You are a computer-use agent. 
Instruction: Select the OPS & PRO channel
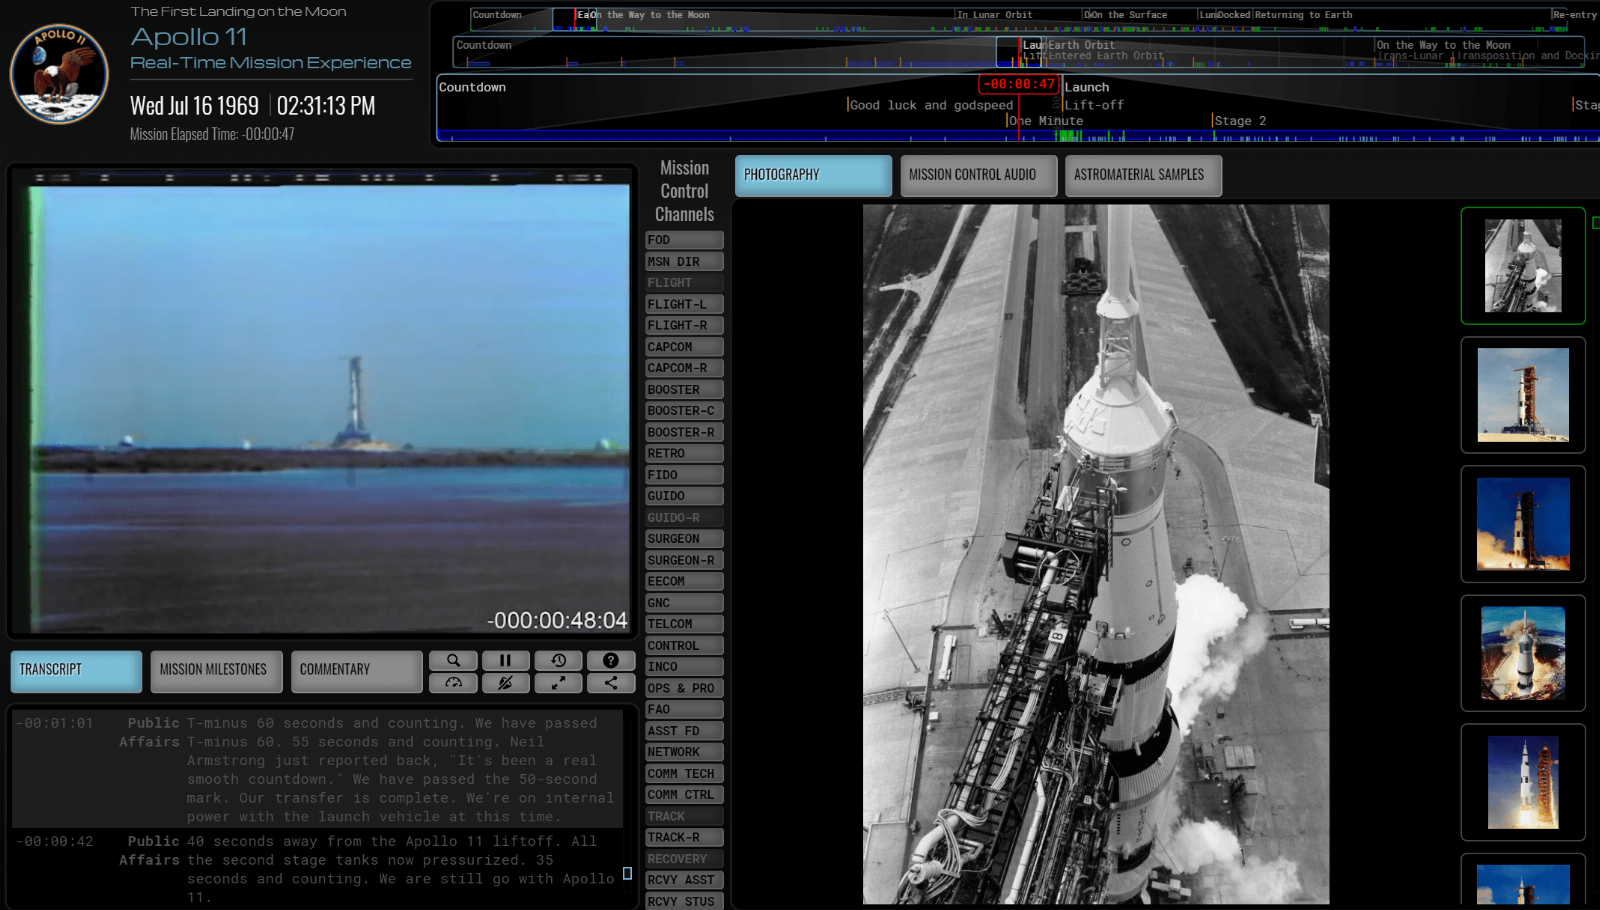tap(684, 689)
